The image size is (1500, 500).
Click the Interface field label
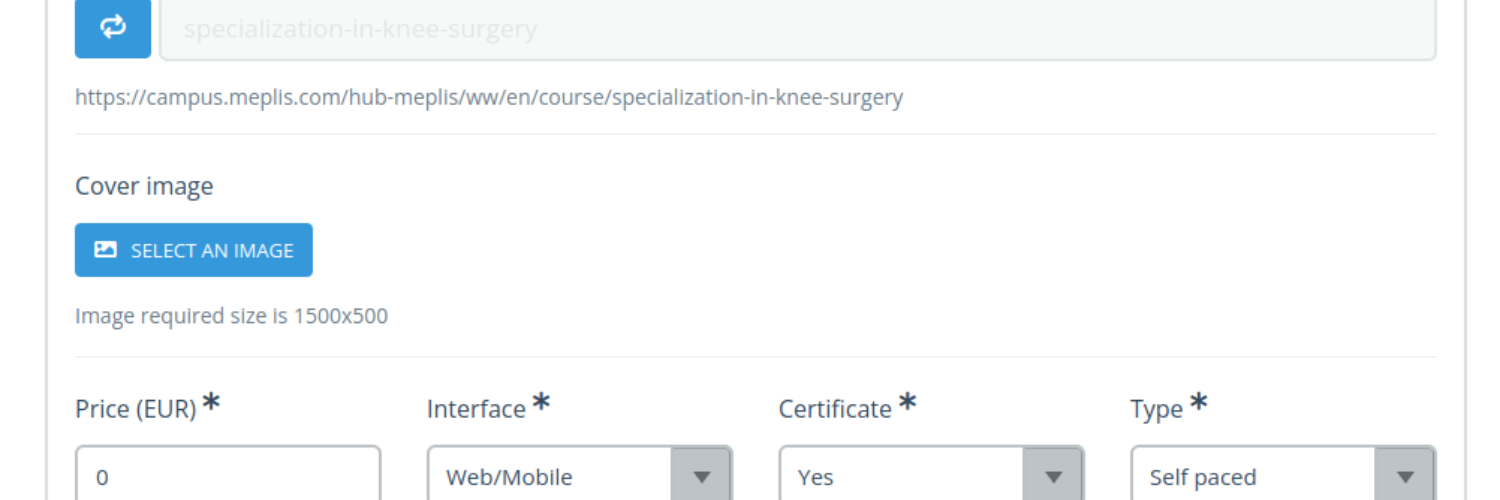476,409
